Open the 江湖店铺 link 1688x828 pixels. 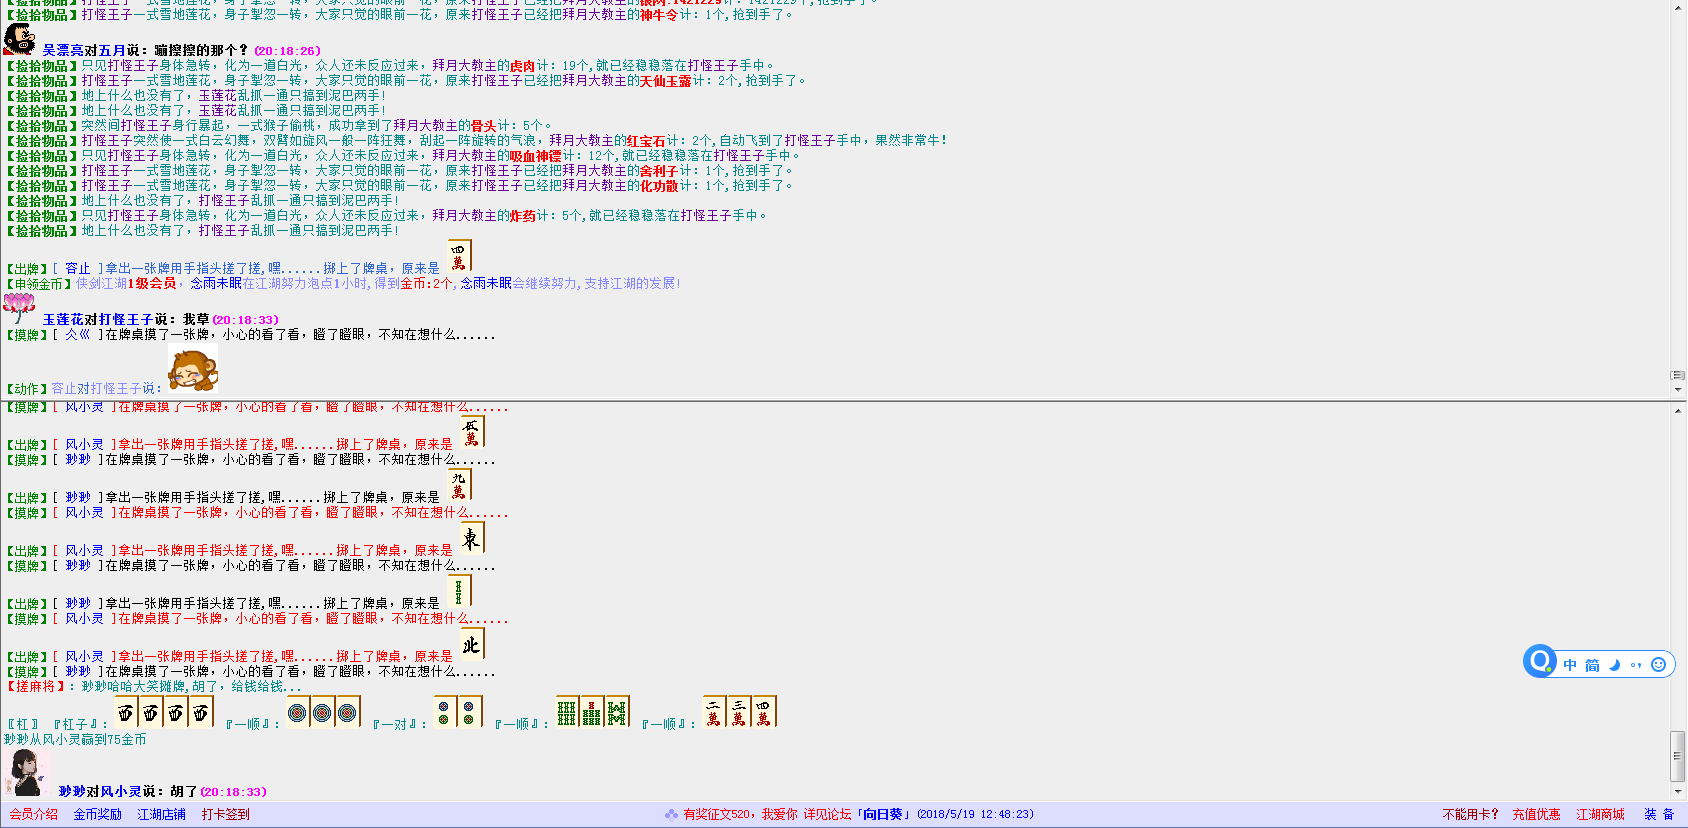click(x=162, y=814)
